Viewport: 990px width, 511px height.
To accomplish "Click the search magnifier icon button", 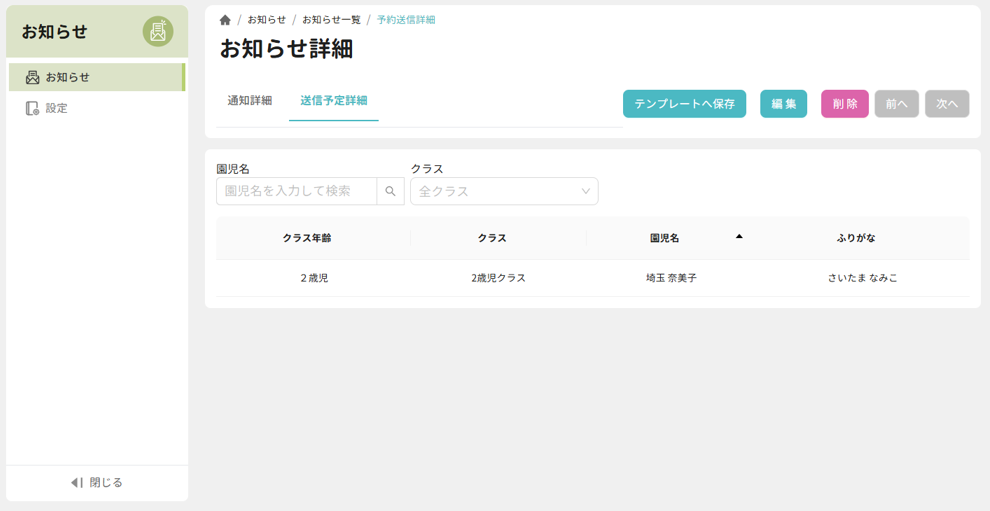I will tap(390, 191).
